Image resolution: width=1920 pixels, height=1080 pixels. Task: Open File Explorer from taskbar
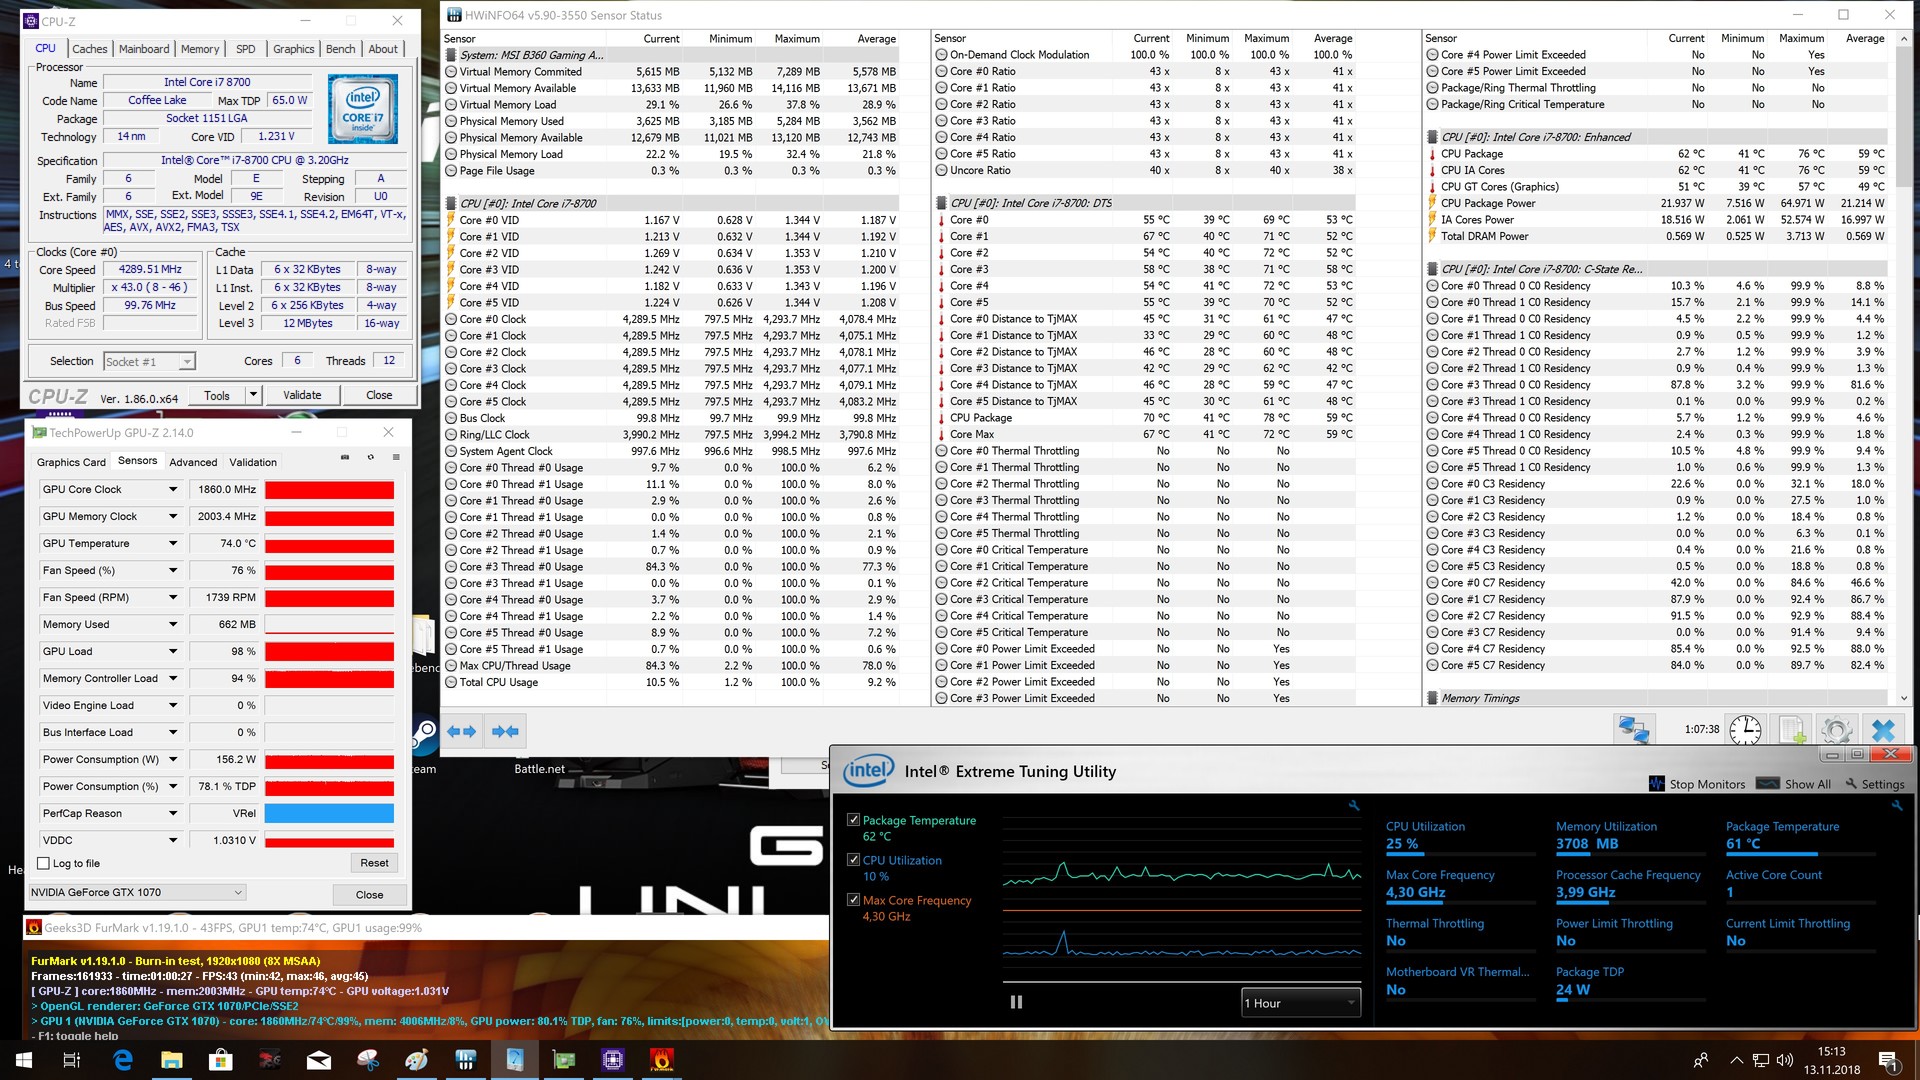(172, 1060)
